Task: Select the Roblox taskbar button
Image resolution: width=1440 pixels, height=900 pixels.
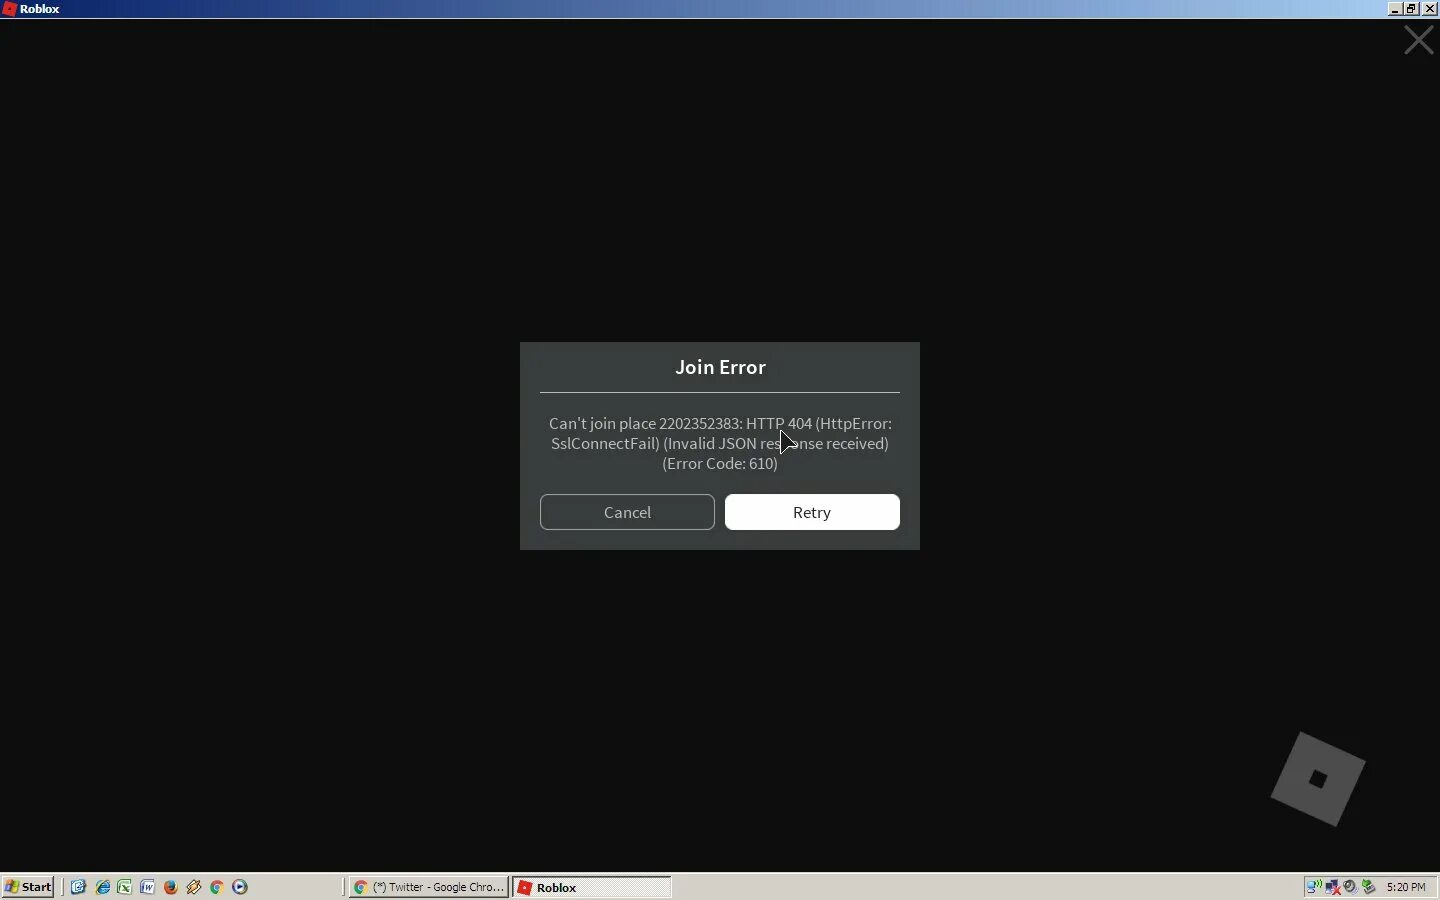Action: pyautogui.click(x=593, y=887)
